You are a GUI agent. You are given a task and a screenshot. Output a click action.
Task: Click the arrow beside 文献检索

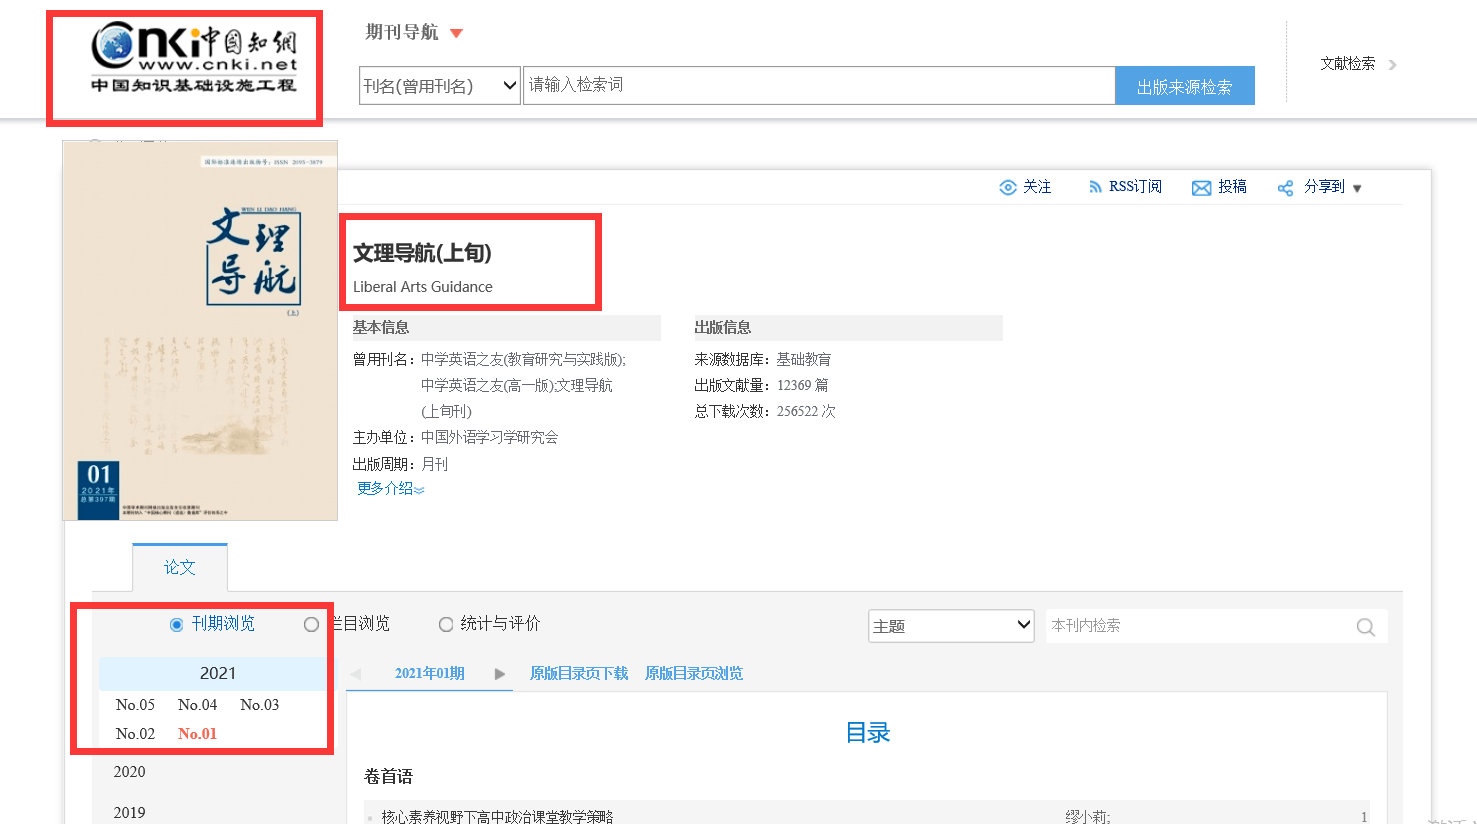pos(1392,65)
